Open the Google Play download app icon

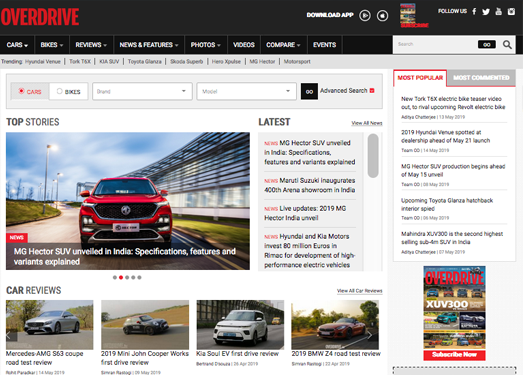365,15
